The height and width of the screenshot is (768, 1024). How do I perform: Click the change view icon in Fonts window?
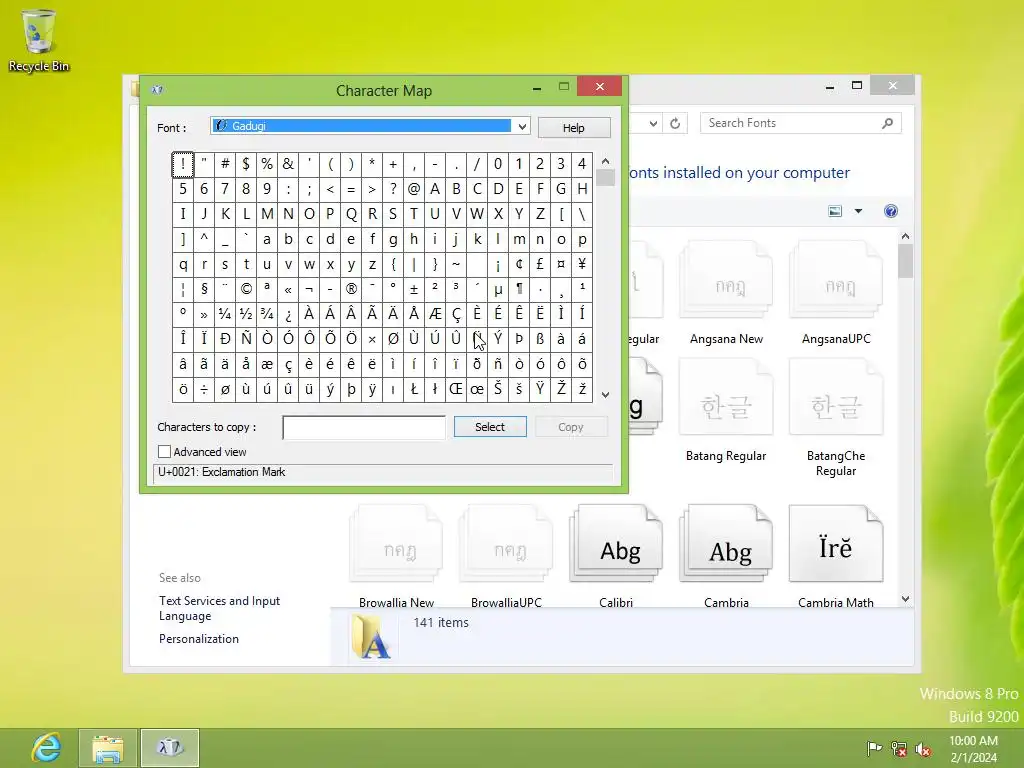[x=835, y=211]
